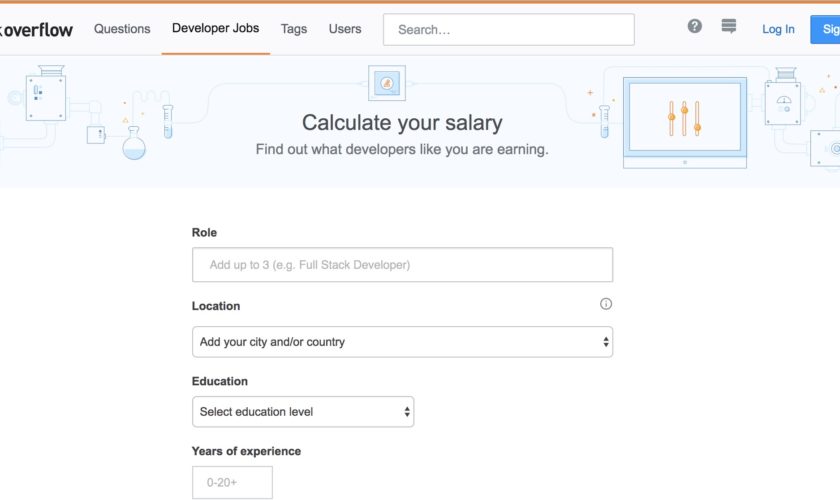Screen dimensions: 840x500
Task: Click the gauge machine illustration at right
Action: pos(783,101)
